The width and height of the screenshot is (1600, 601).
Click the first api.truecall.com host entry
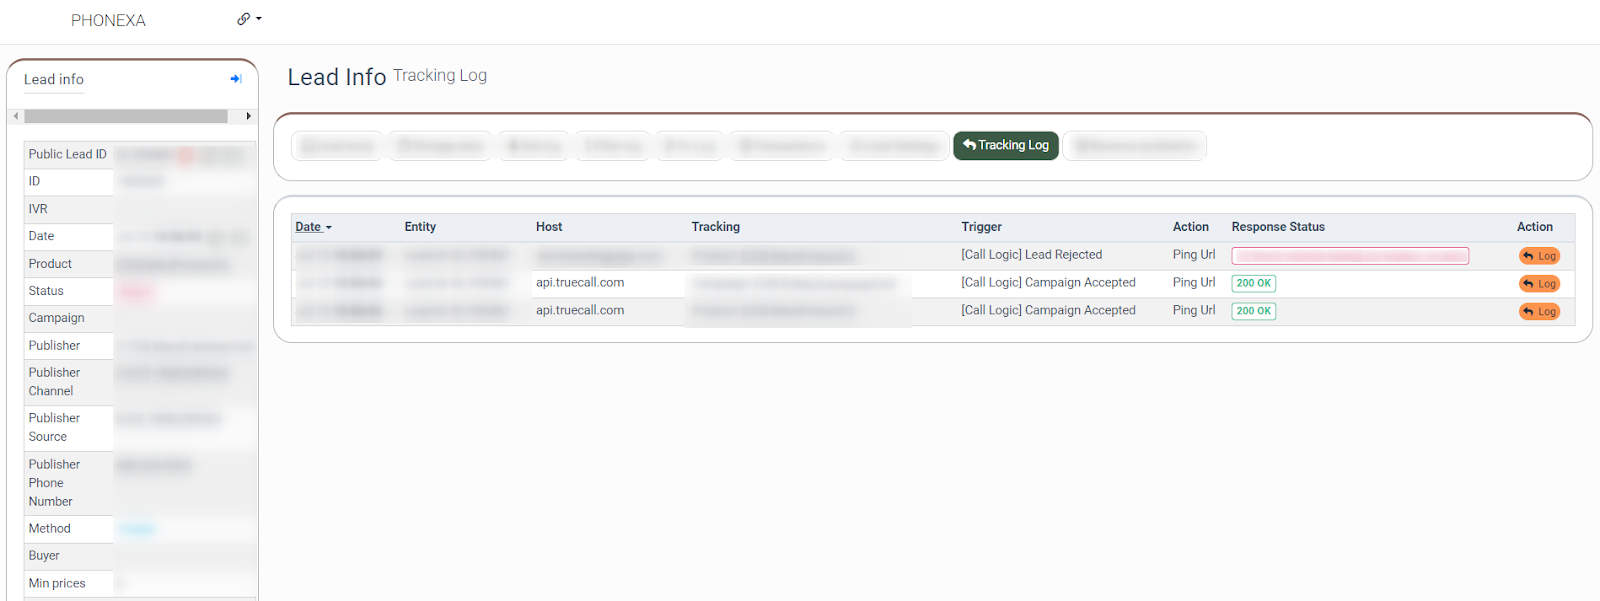[x=580, y=283]
